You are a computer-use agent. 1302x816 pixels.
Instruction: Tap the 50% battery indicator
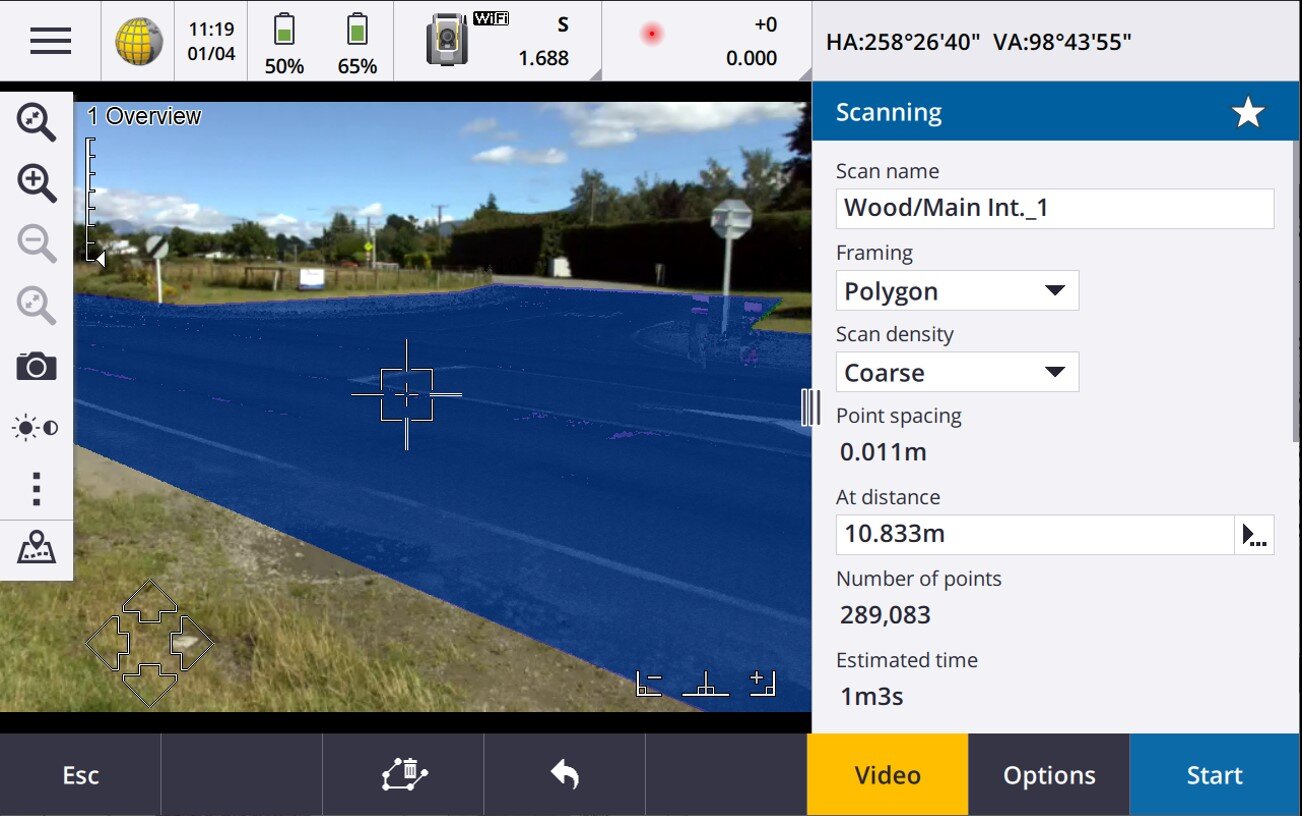point(284,43)
